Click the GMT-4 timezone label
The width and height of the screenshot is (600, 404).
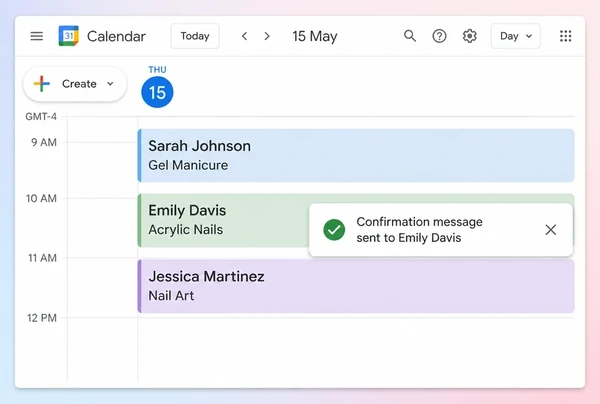[x=41, y=116]
